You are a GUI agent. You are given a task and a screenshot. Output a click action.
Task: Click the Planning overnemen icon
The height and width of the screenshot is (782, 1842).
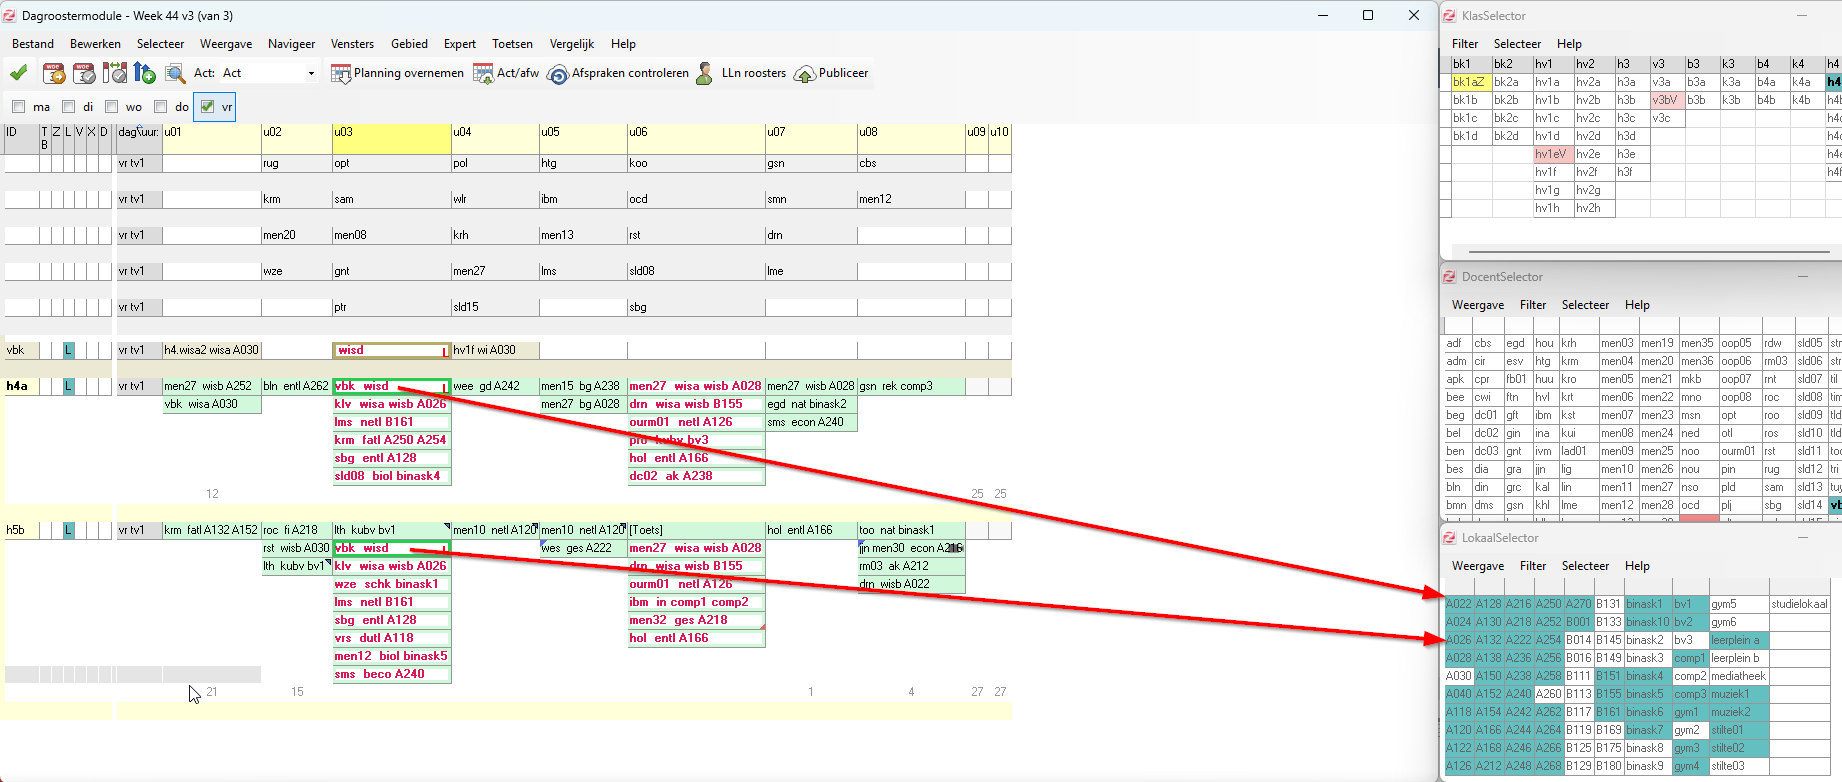tap(341, 73)
